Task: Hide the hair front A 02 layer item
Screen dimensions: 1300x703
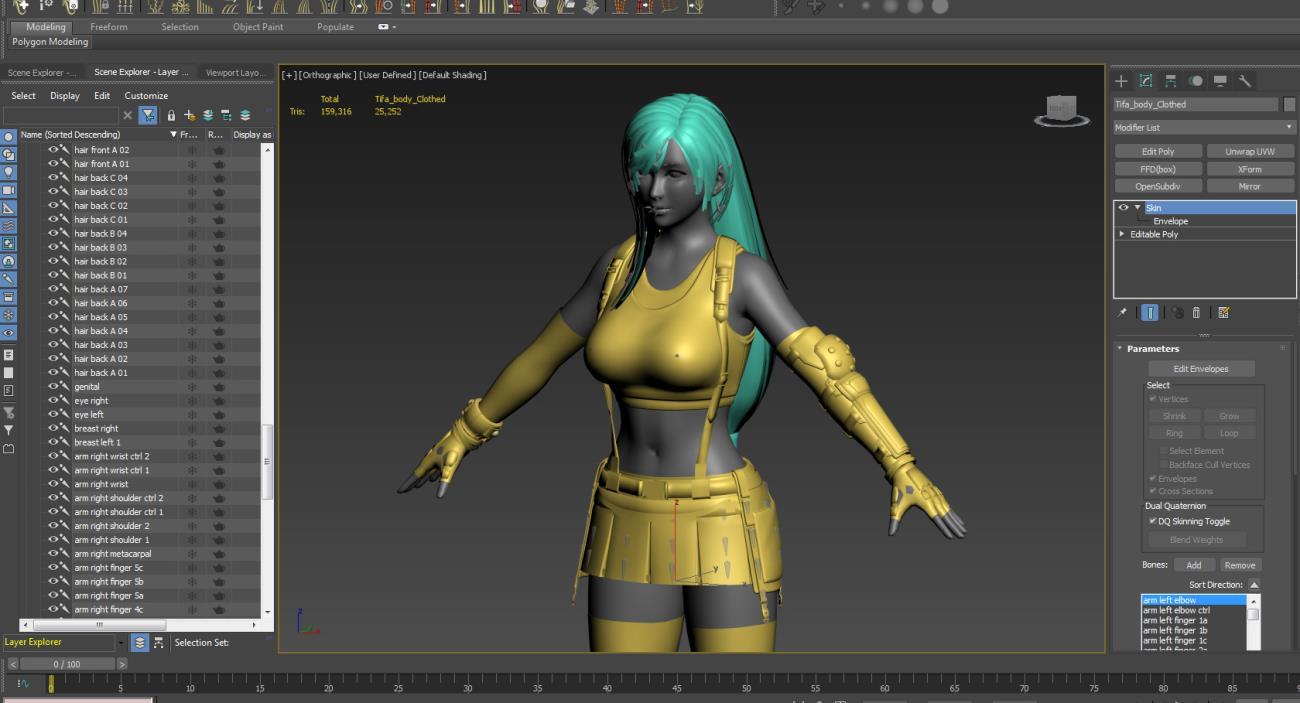Action: (x=54, y=150)
